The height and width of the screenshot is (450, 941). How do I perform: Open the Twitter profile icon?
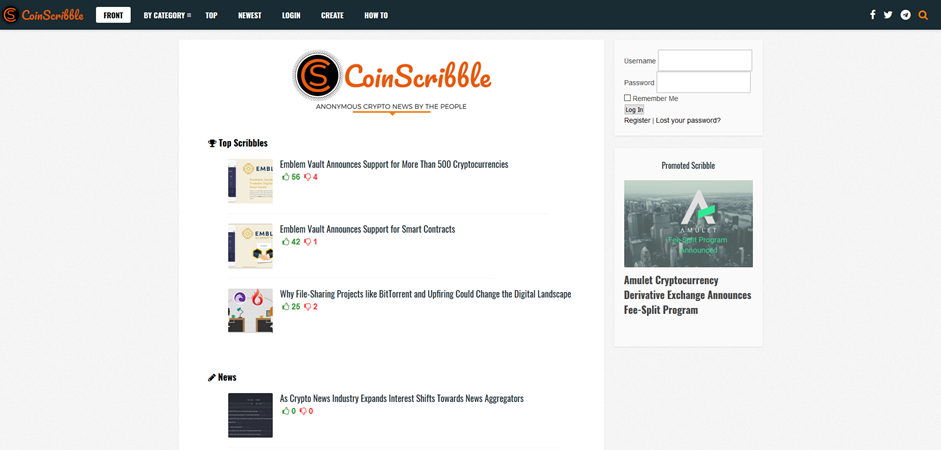click(x=888, y=15)
